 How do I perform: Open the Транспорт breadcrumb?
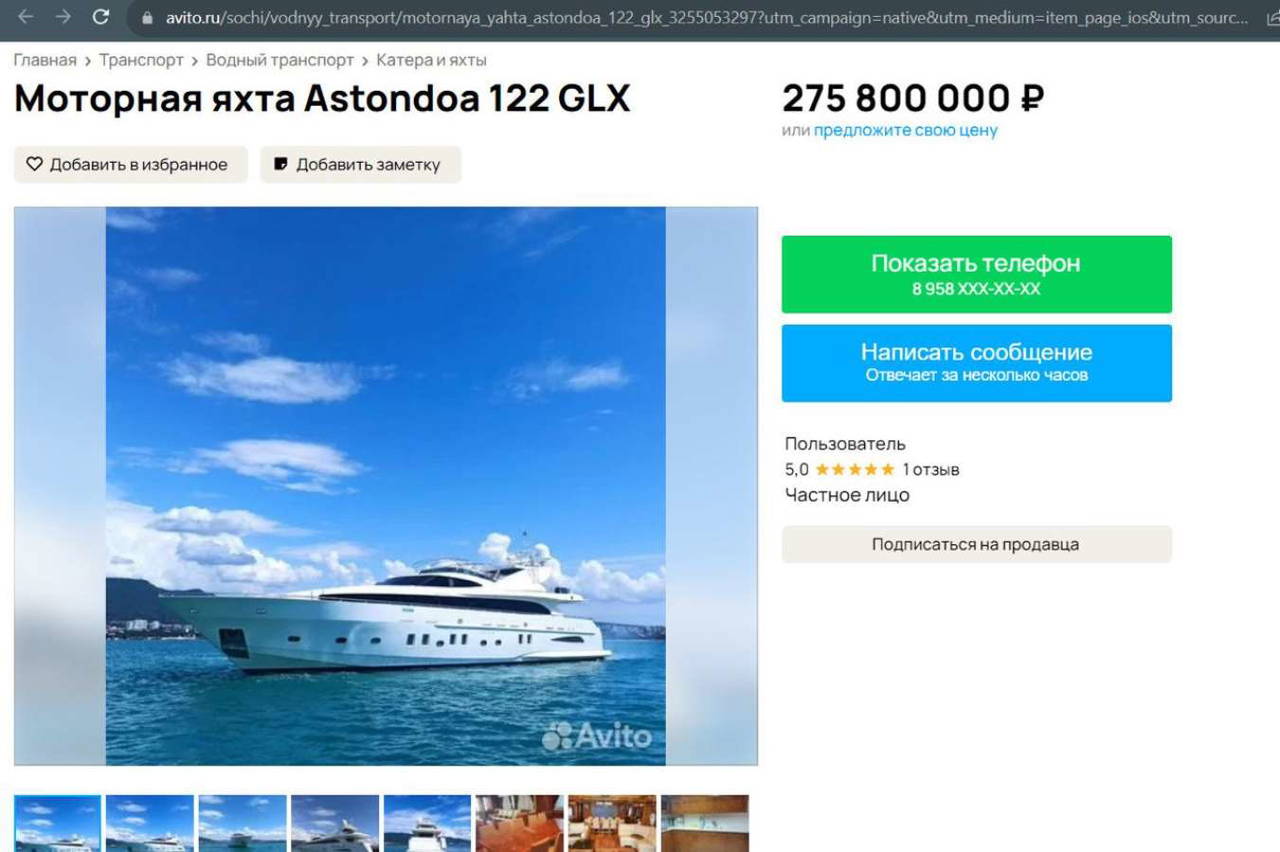[x=141, y=60]
